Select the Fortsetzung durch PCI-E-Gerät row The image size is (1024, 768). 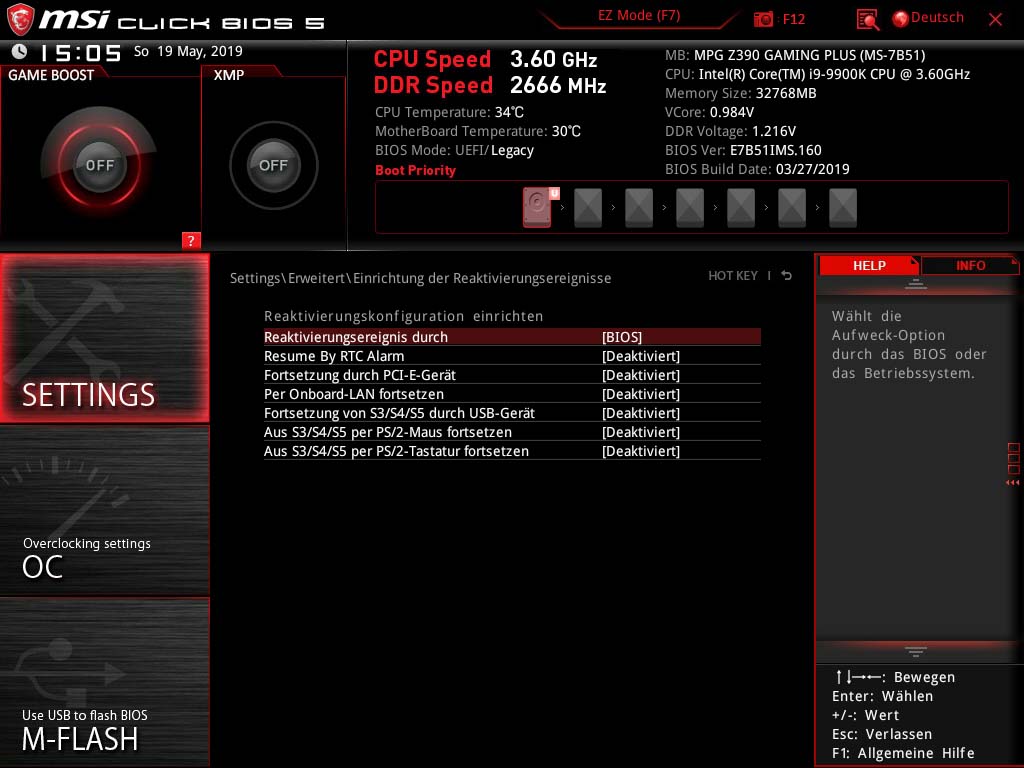point(512,375)
